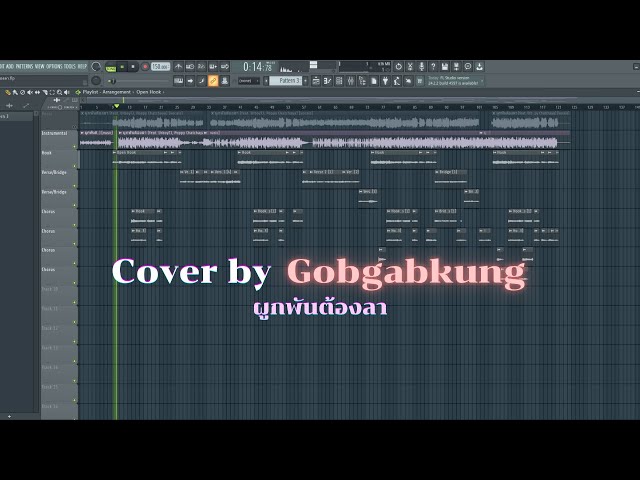The image size is (640, 480).
Task: Click the Record button
Action: pyautogui.click(x=144, y=67)
